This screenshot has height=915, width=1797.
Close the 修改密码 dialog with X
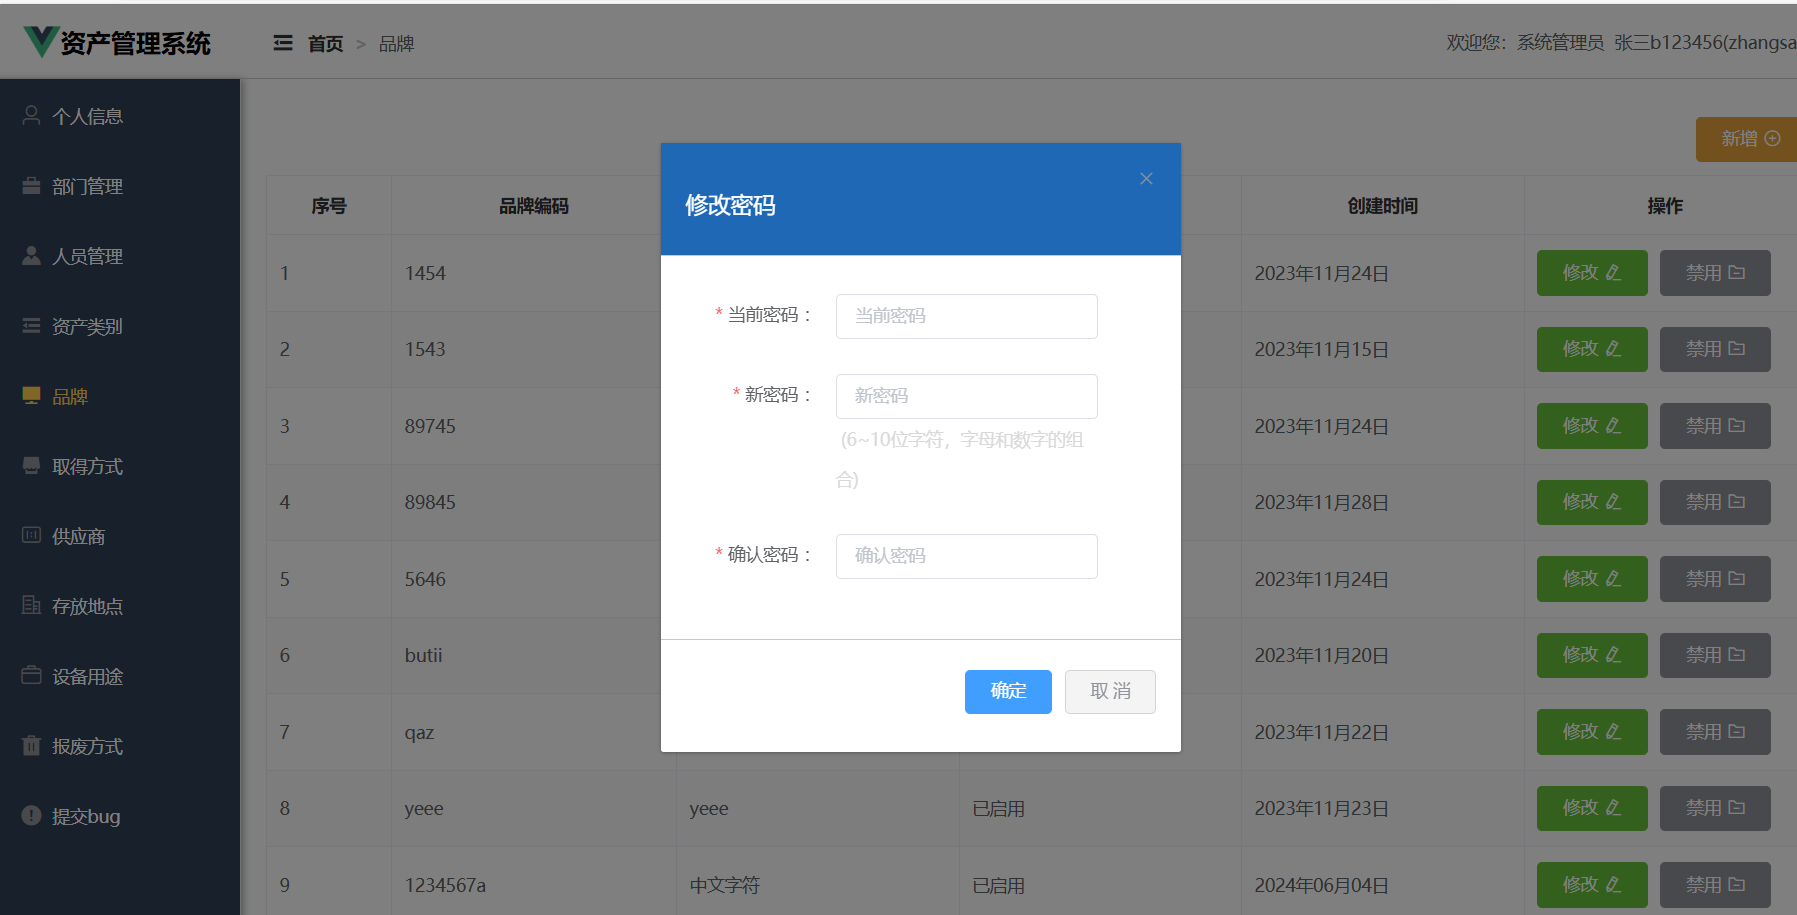point(1146,179)
